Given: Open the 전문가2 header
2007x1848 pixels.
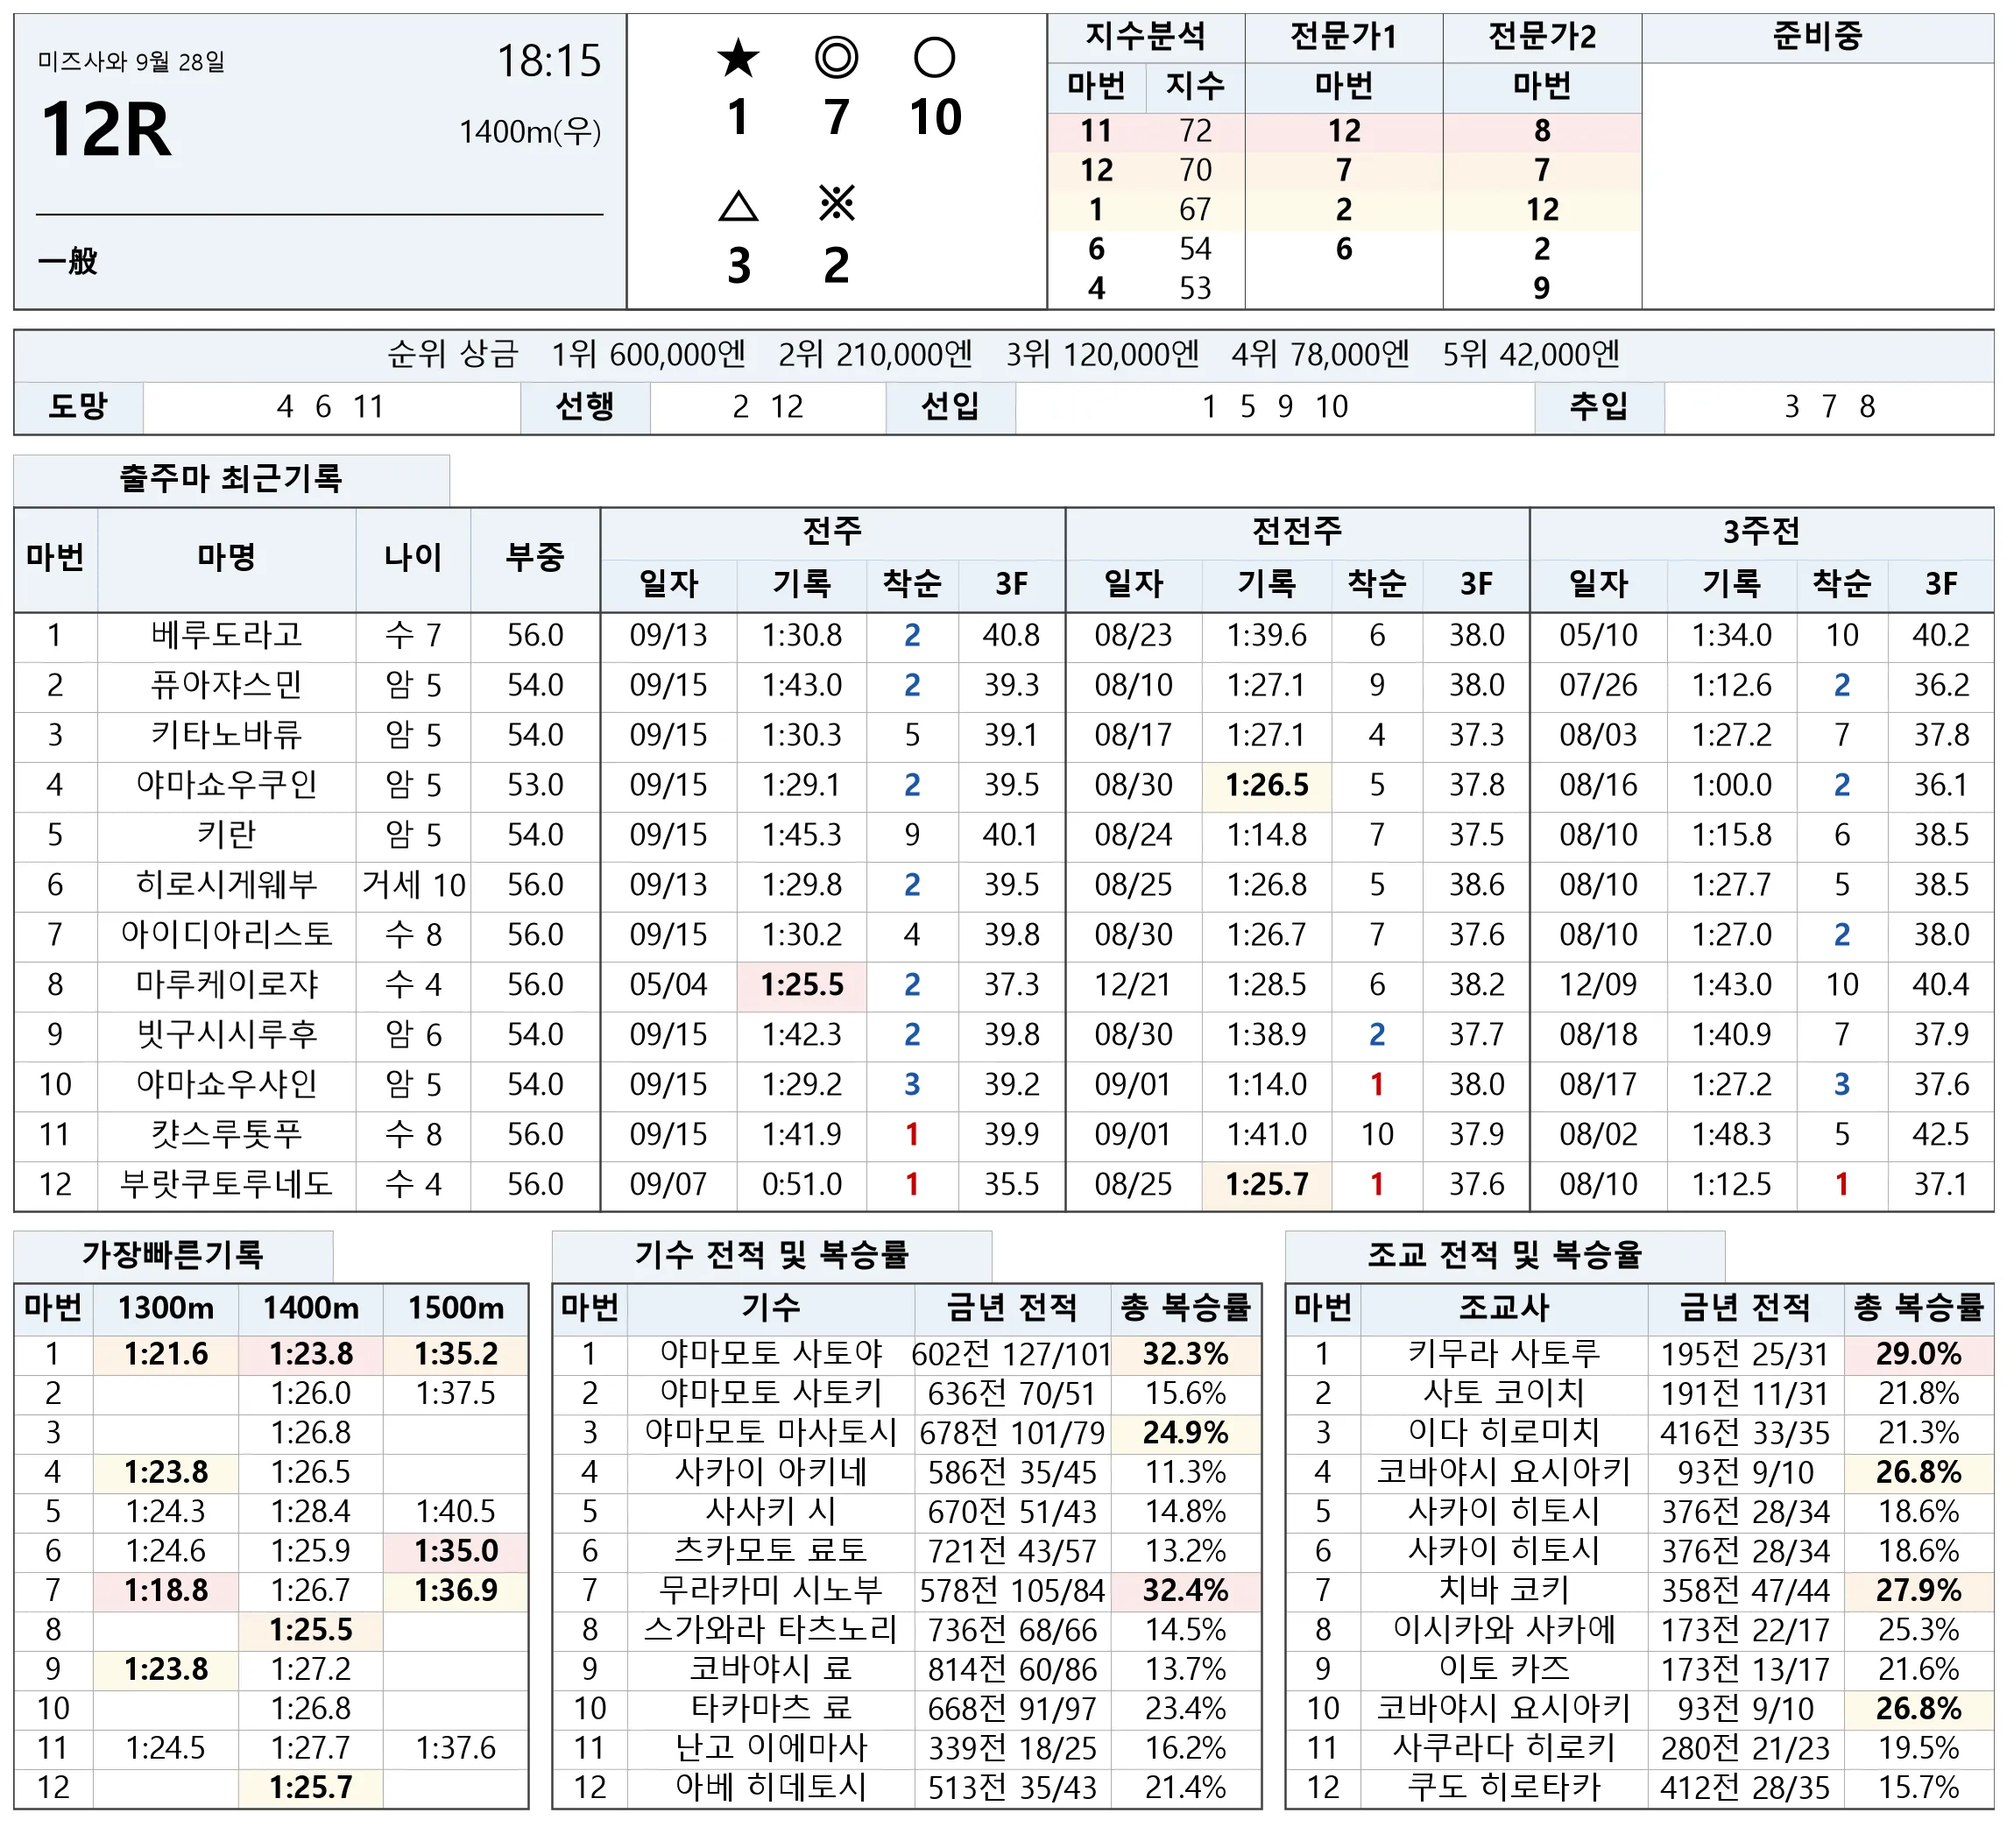Looking at the screenshot, I should tap(1542, 37).
